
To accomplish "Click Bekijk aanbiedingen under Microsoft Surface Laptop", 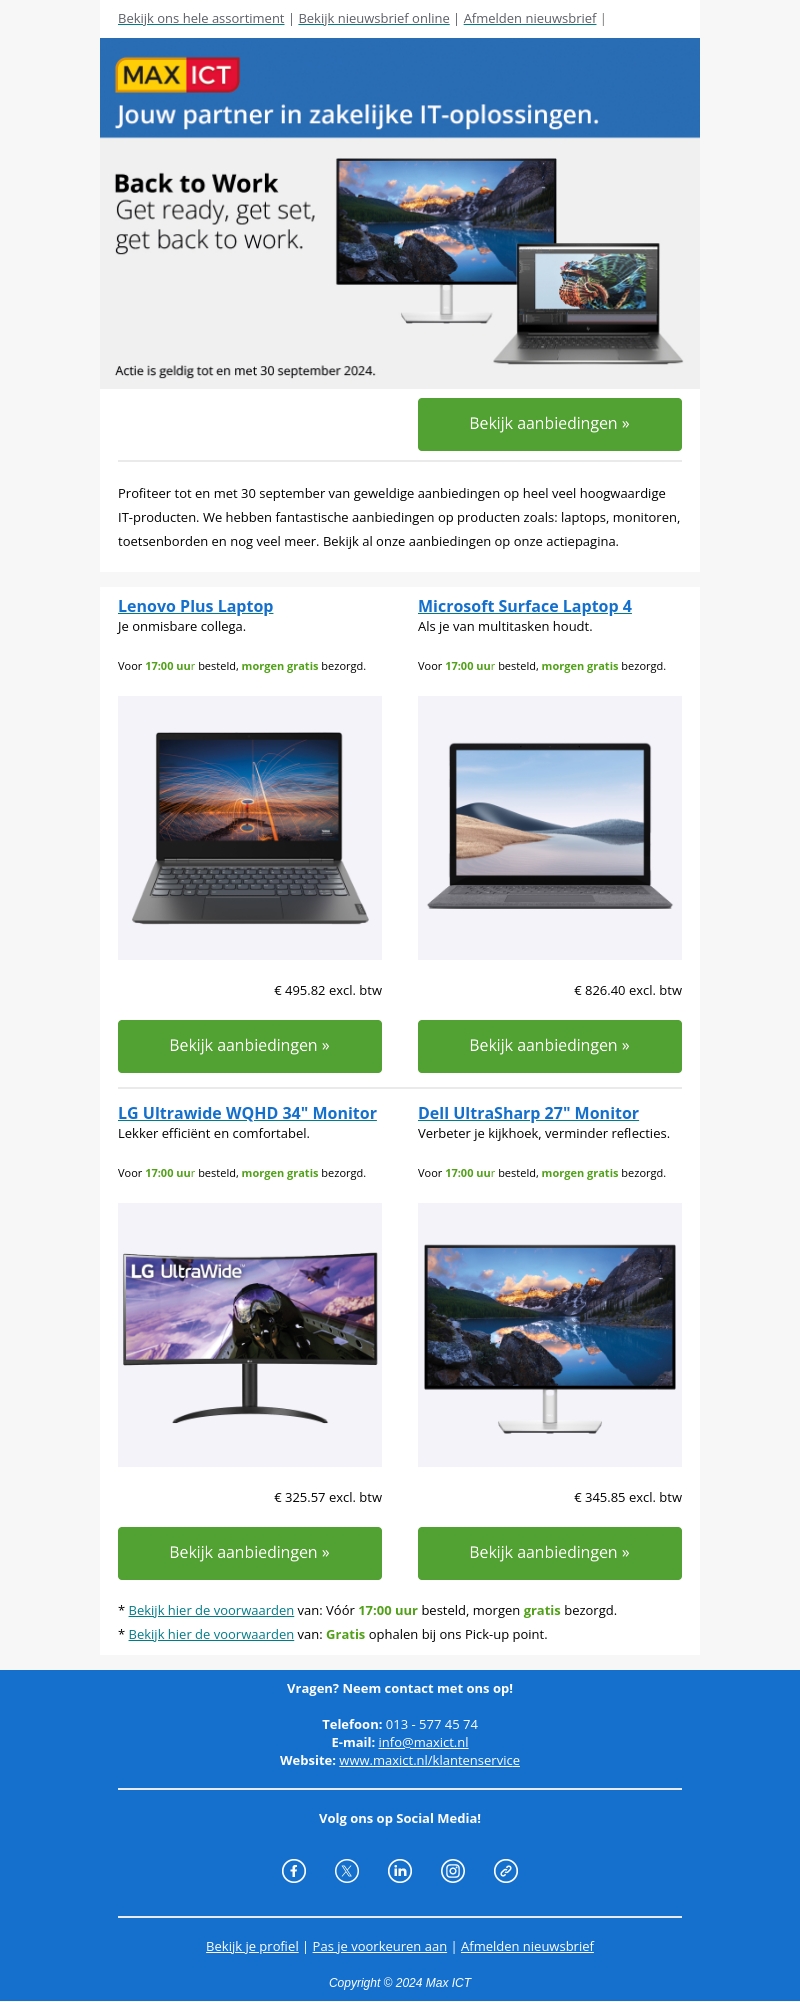I will pos(550,1046).
